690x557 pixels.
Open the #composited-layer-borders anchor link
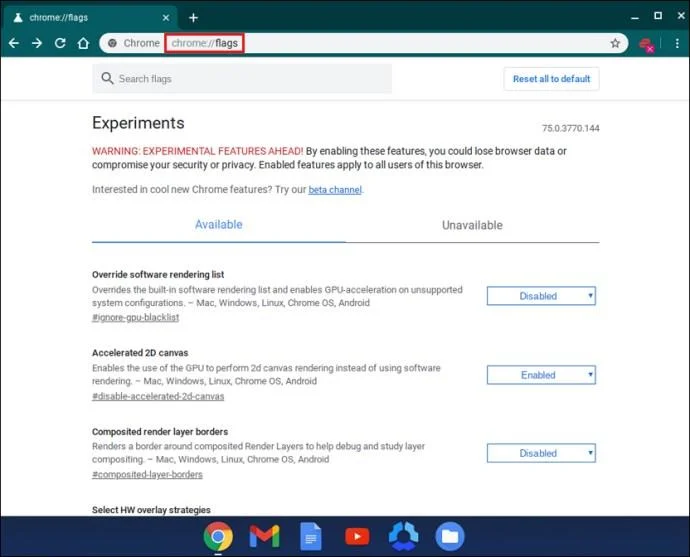(147, 474)
